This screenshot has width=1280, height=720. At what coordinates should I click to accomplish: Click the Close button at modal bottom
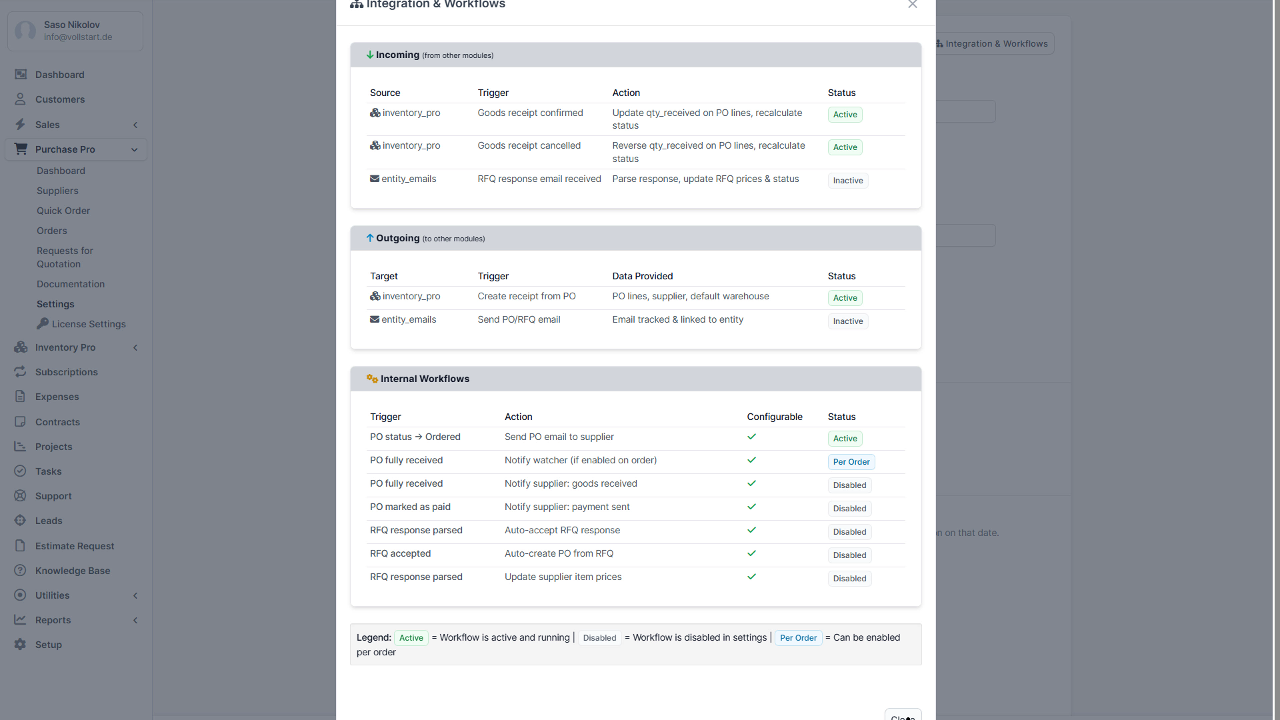pos(903,716)
